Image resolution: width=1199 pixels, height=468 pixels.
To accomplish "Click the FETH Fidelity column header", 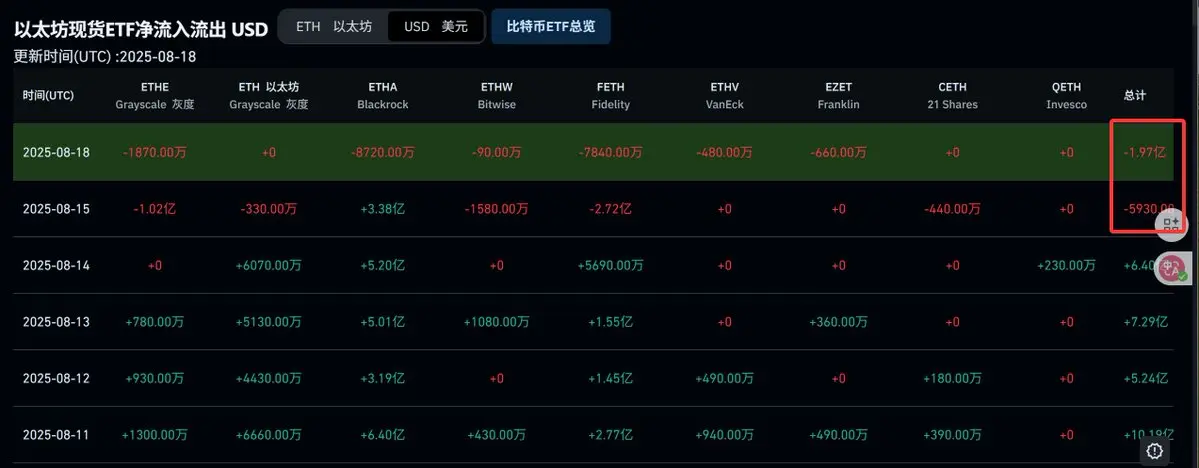I will [x=611, y=96].
